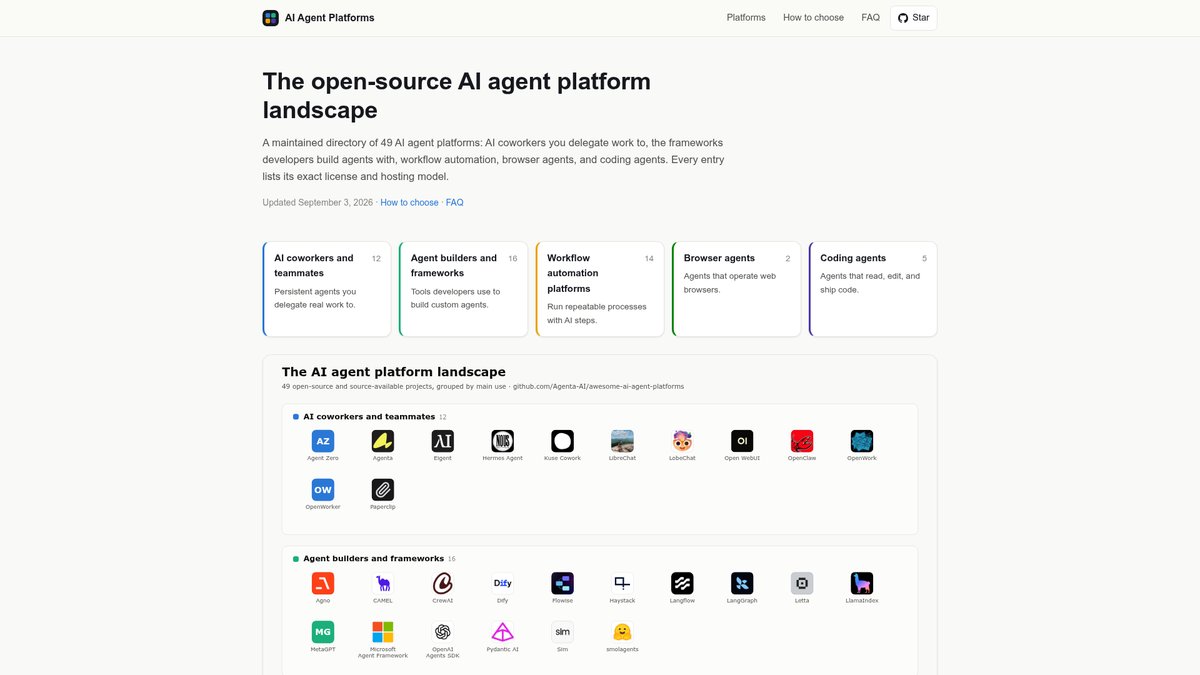This screenshot has height=675, width=1200.
Task: Click the LlamaIndex icon
Action: (862, 583)
